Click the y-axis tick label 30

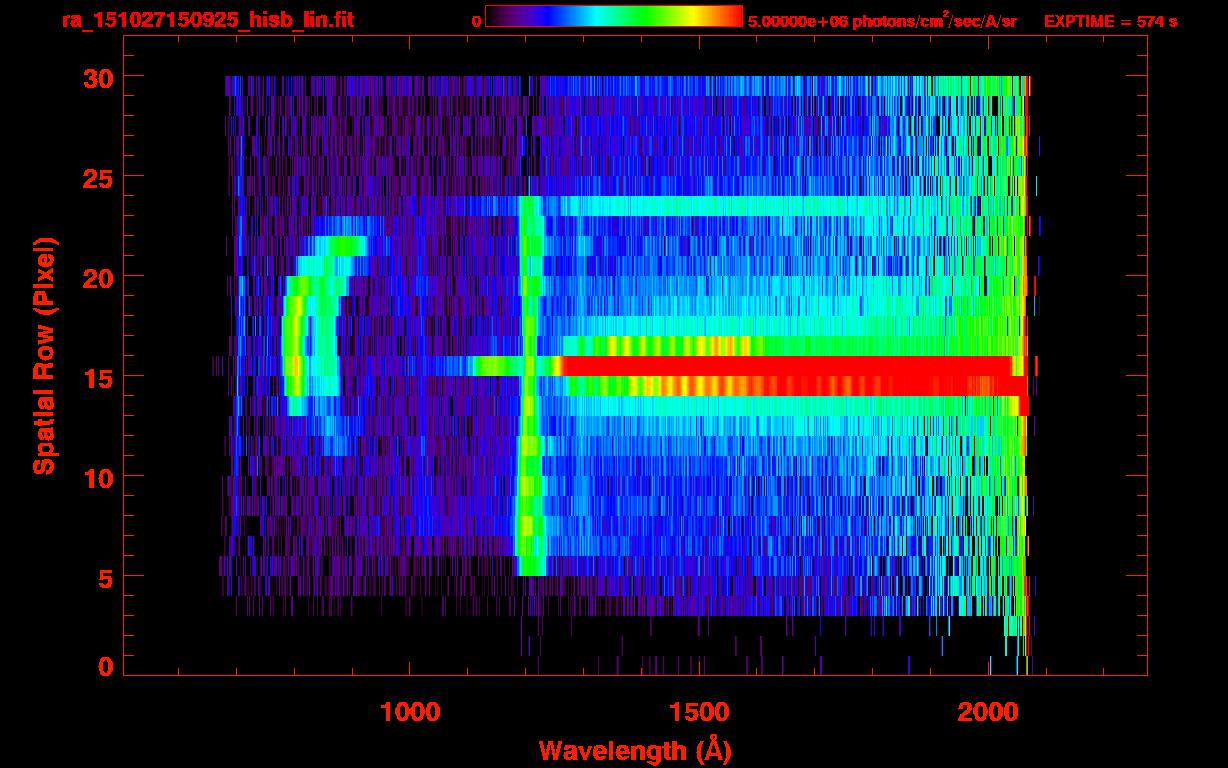(x=96, y=77)
